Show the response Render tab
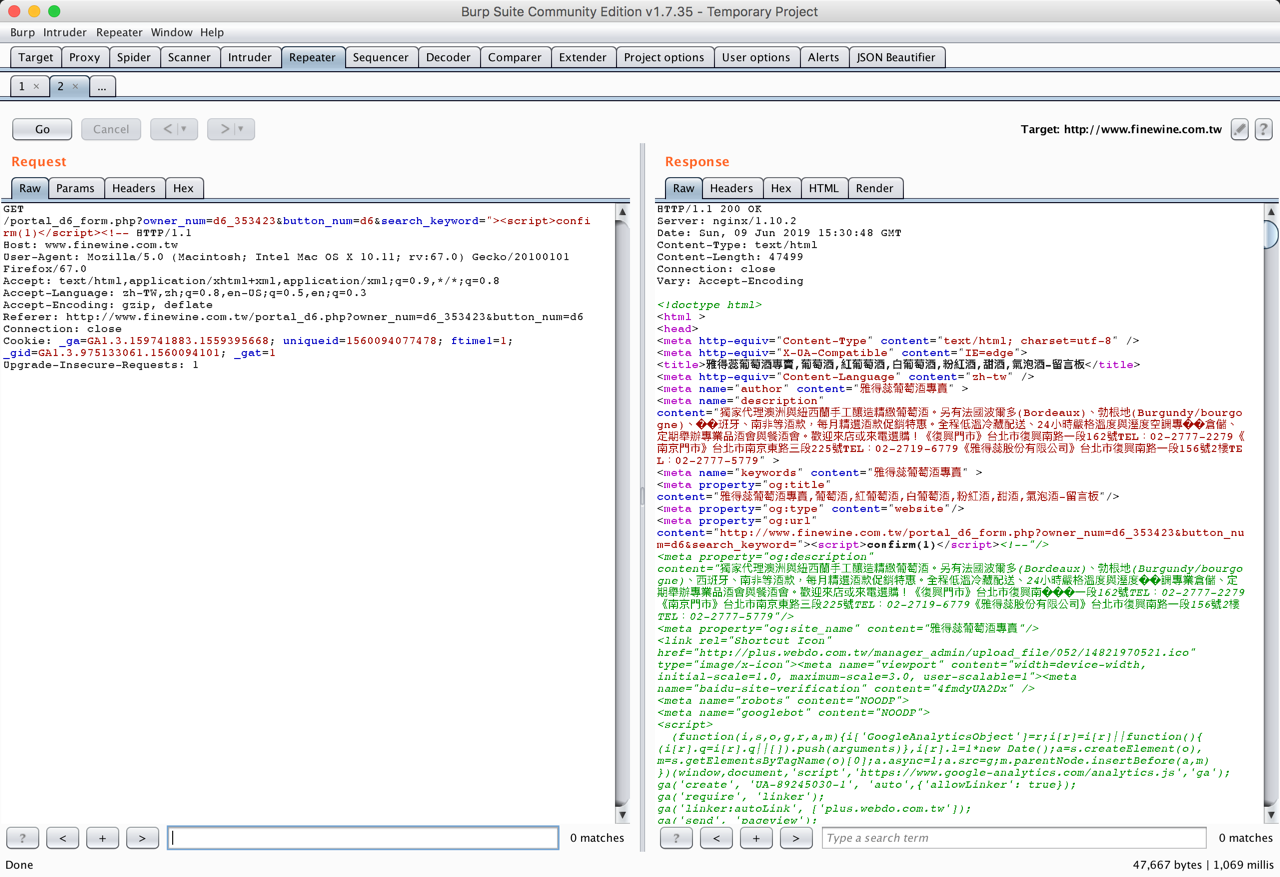Viewport: 1280px width, 877px height. [875, 188]
